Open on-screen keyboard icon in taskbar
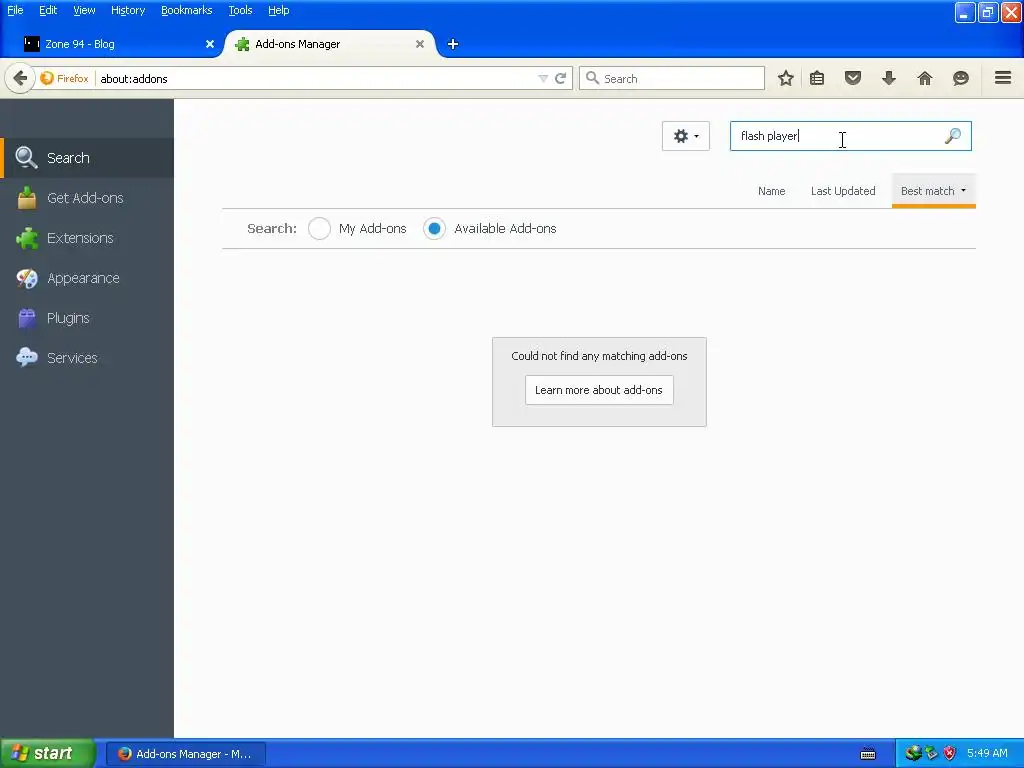 coord(868,754)
